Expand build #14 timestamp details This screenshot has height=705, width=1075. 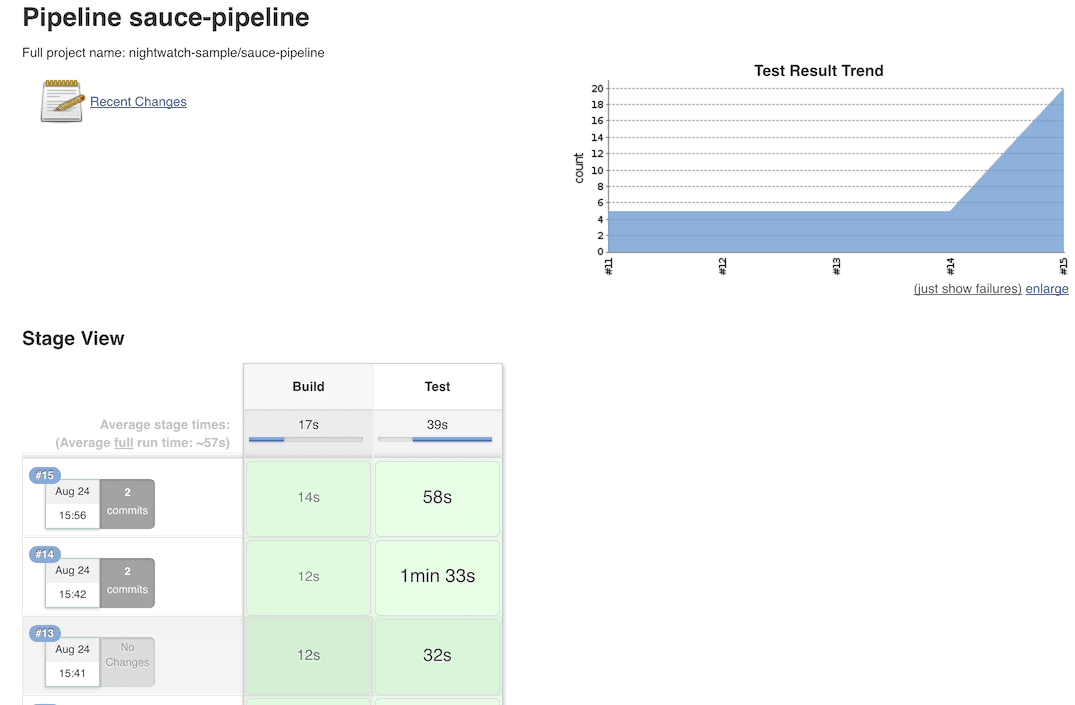pyautogui.click(x=75, y=583)
